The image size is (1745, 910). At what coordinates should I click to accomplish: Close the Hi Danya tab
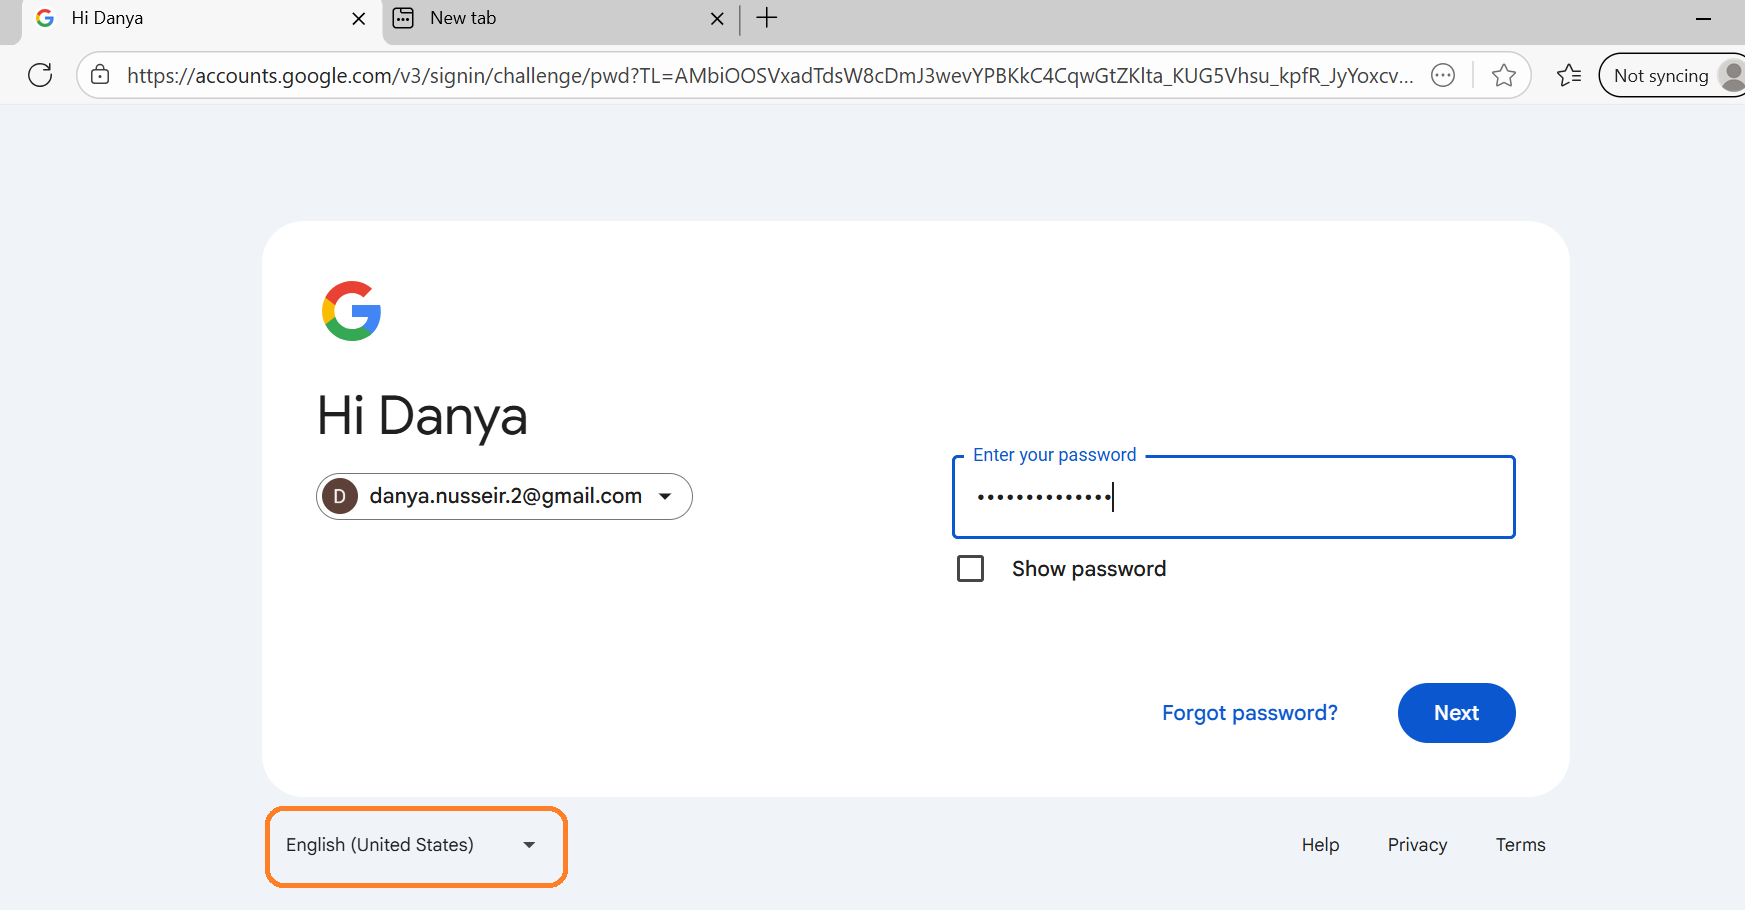click(359, 18)
